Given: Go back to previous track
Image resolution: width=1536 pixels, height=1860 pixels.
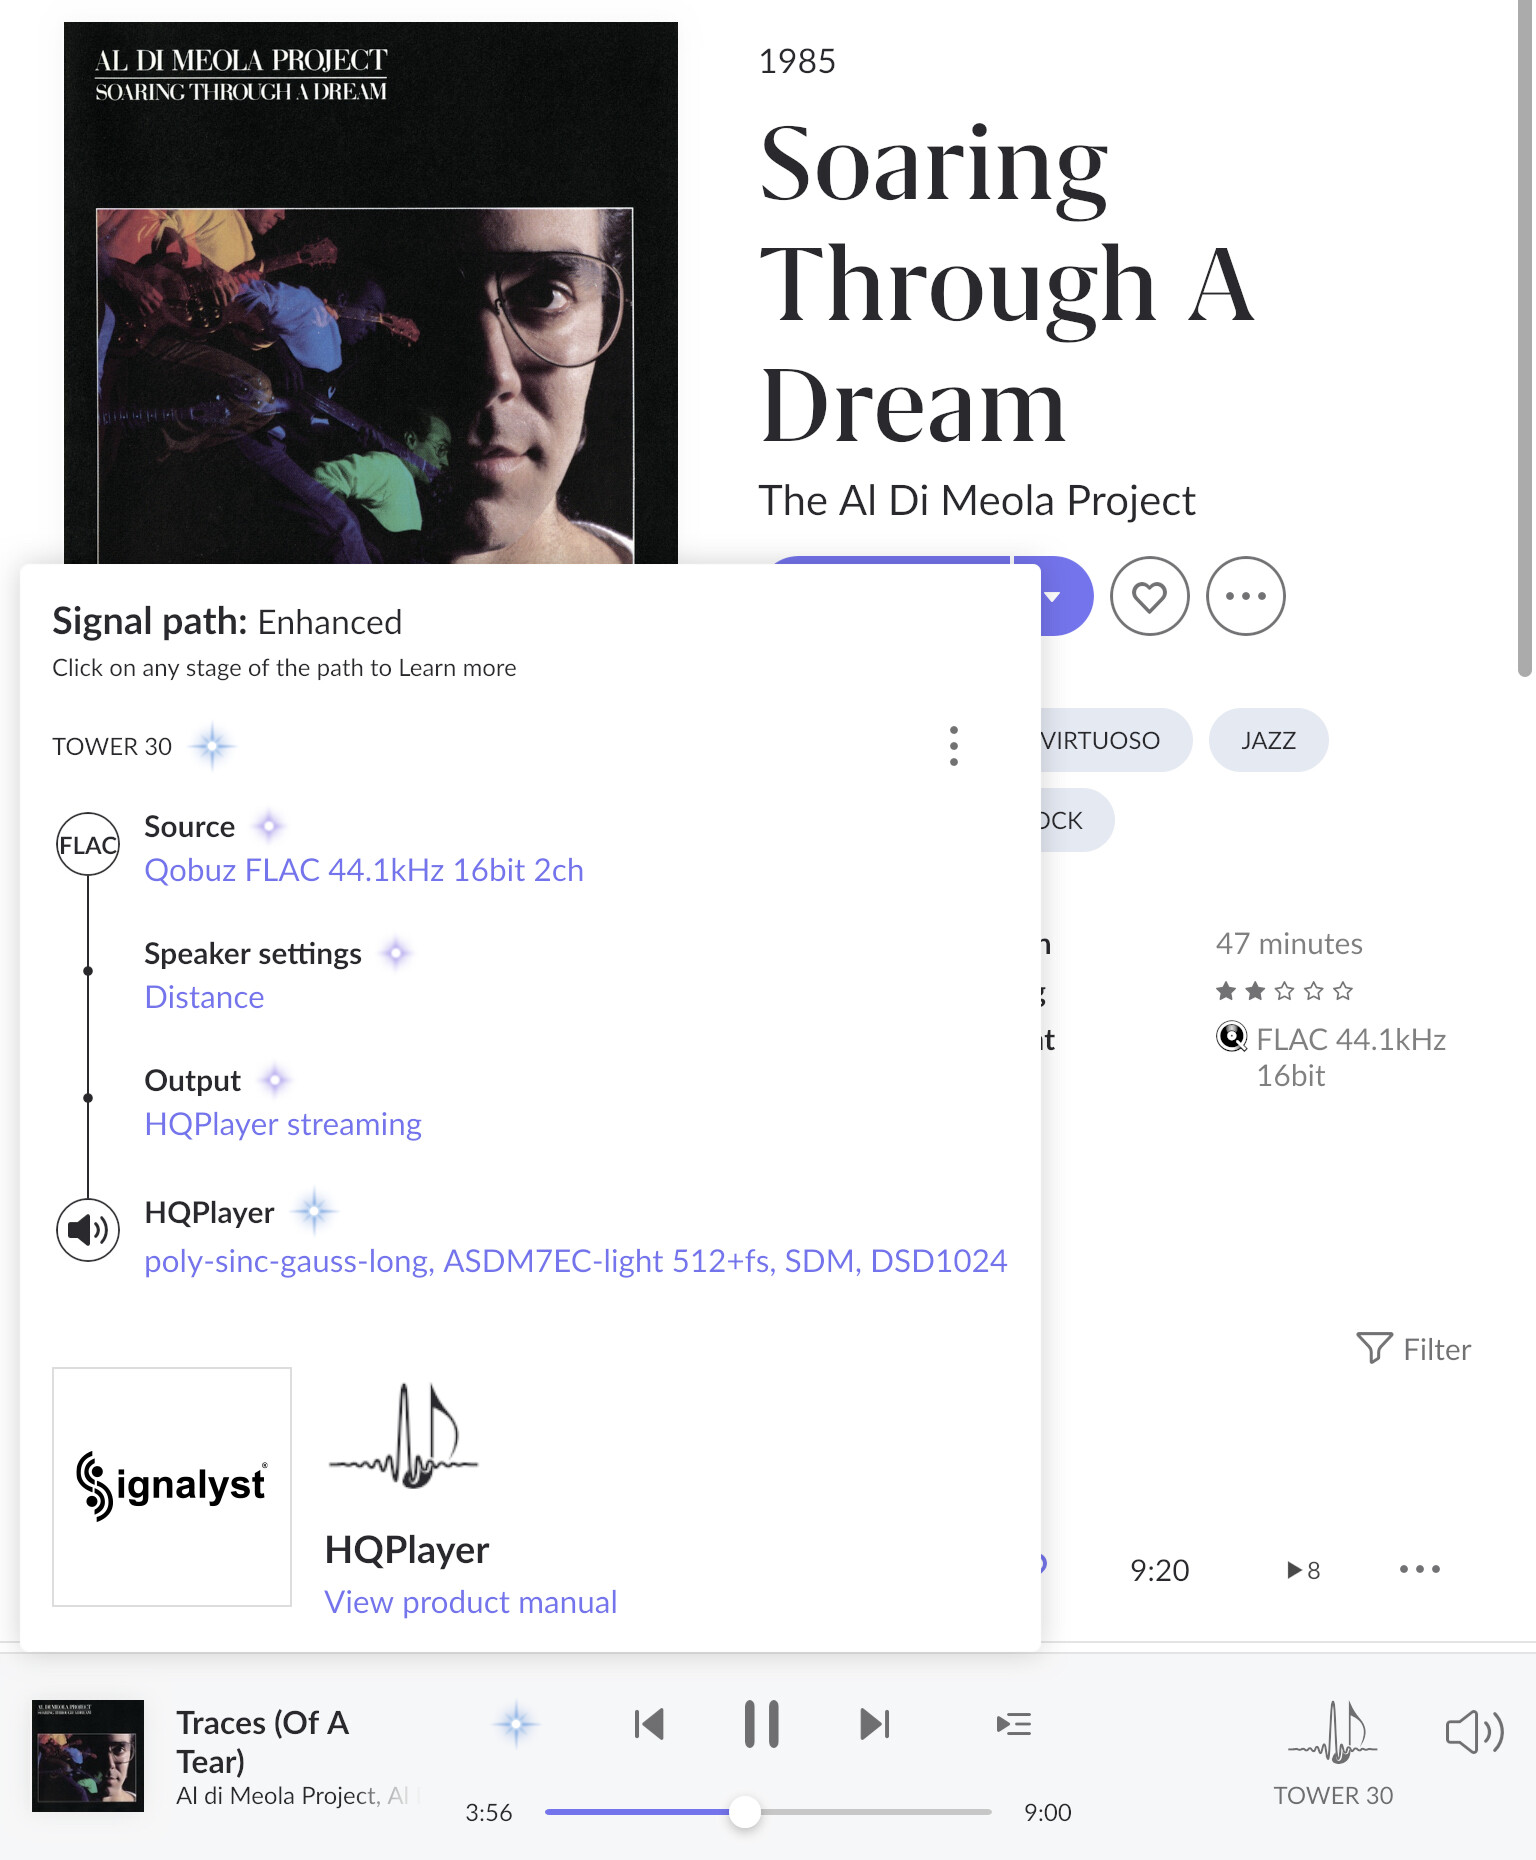Looking at the screenshot, I should coord(649,1724).
